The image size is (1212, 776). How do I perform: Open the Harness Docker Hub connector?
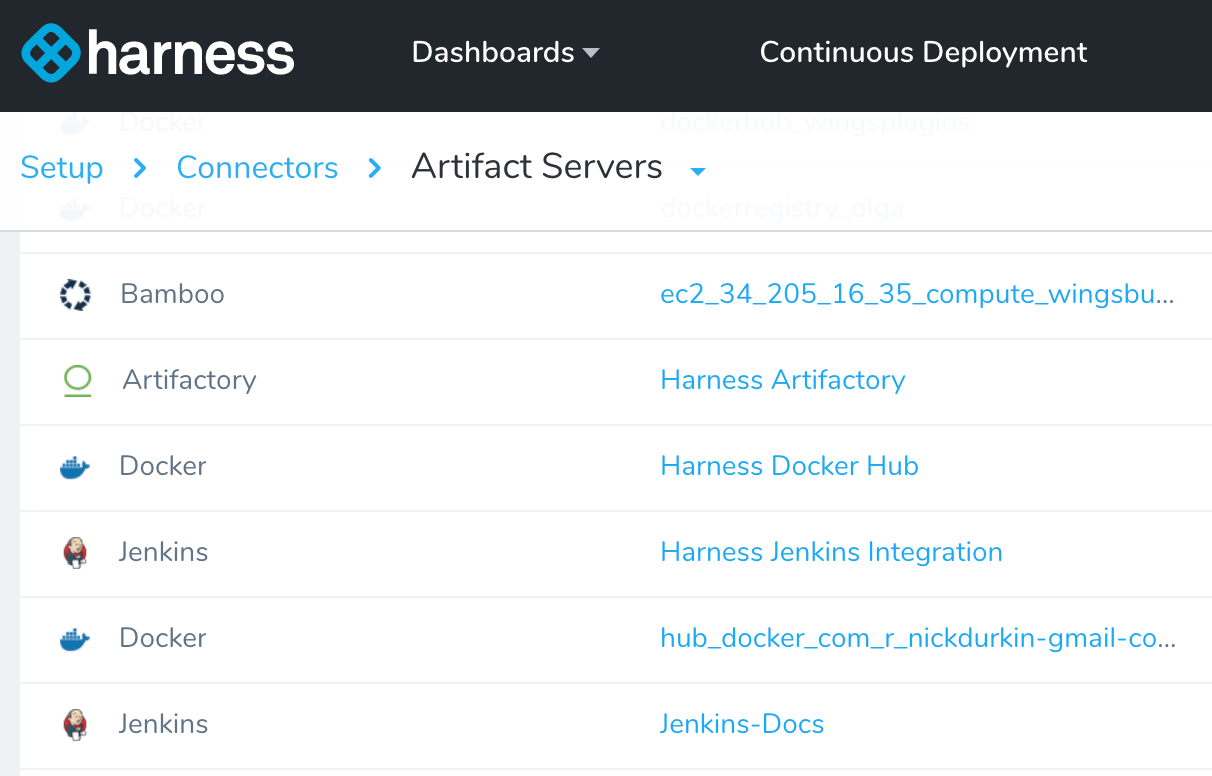pos(789,466)
